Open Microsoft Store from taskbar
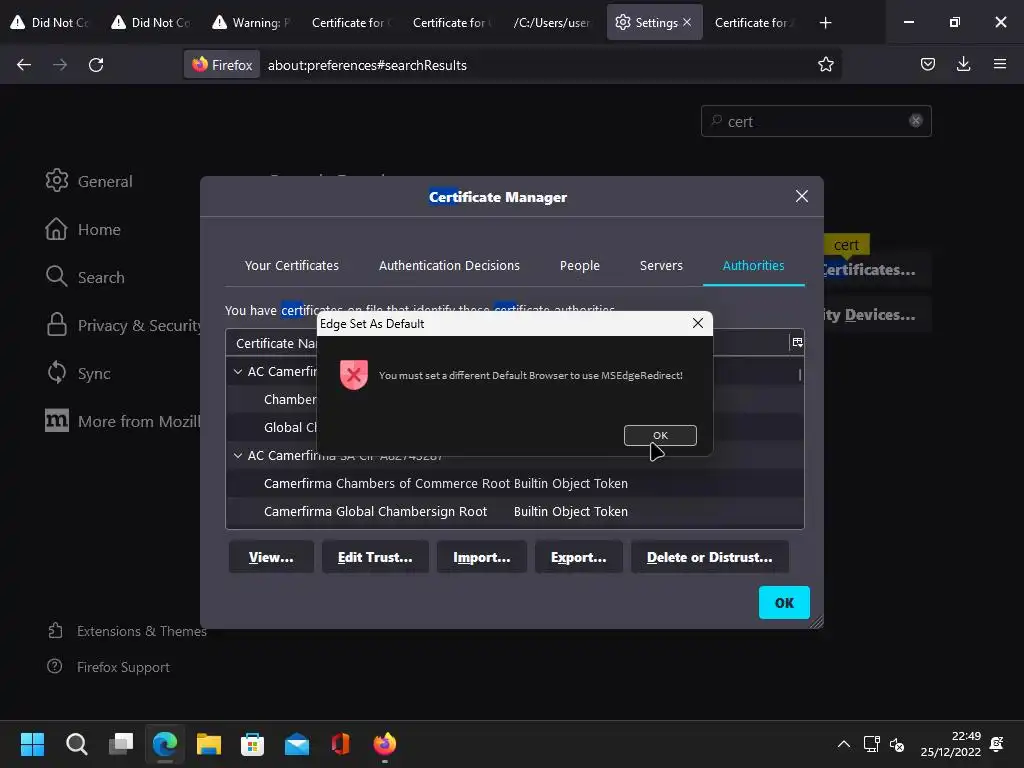The width and height of the screenshot is (1024, 768). pyautogui.click(x=253, y=744)
